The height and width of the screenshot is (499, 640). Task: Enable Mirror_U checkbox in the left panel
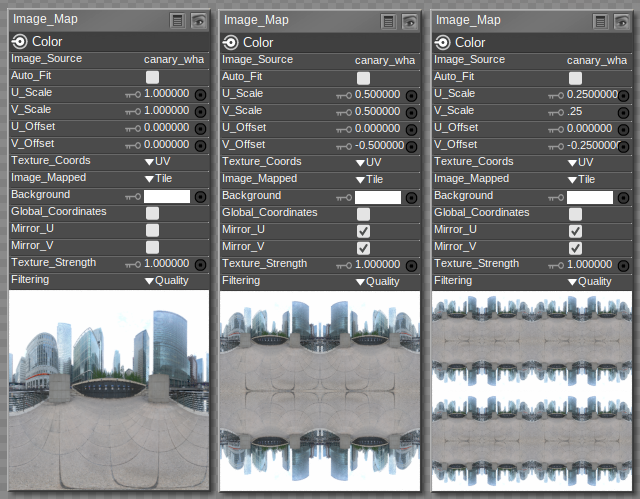tap(152, 230)
